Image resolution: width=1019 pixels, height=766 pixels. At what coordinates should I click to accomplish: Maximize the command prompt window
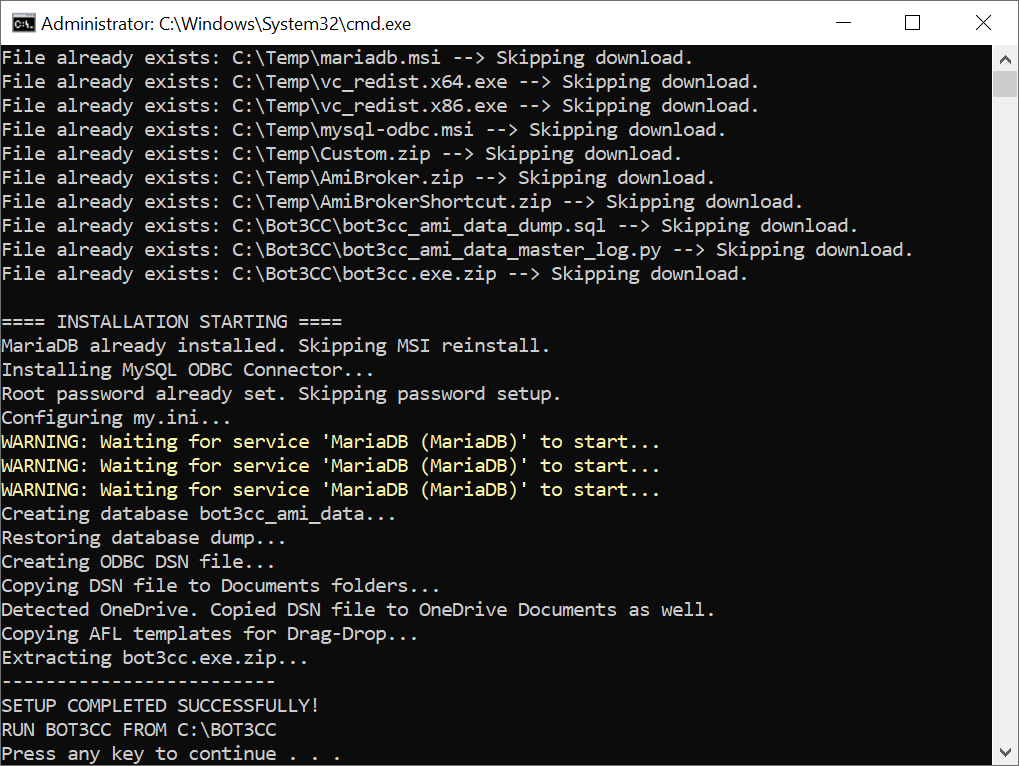(912, 23)
